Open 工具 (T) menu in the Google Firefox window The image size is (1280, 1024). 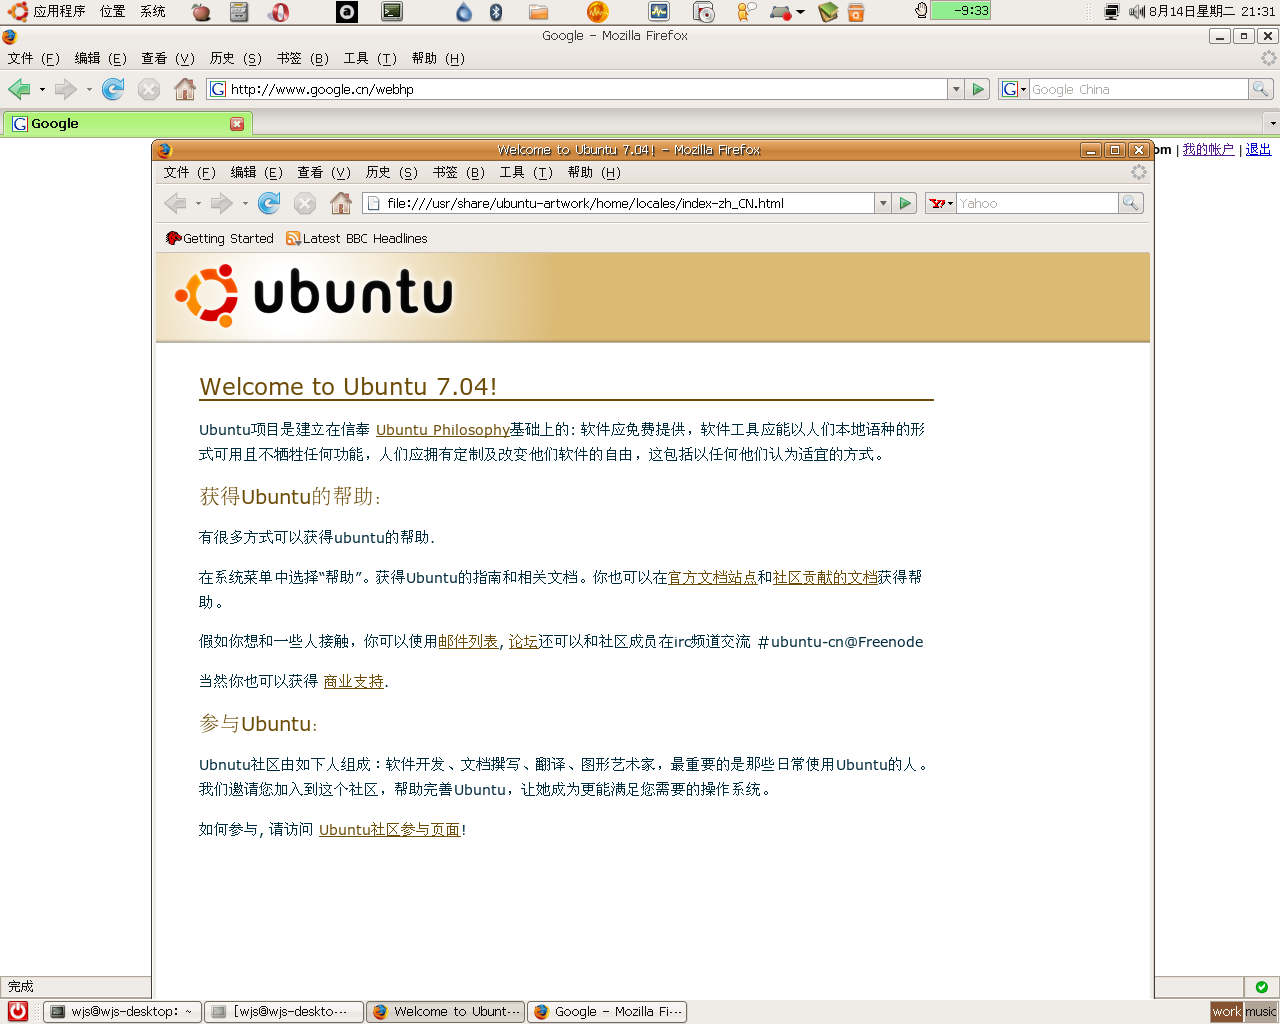pos(370,58)
